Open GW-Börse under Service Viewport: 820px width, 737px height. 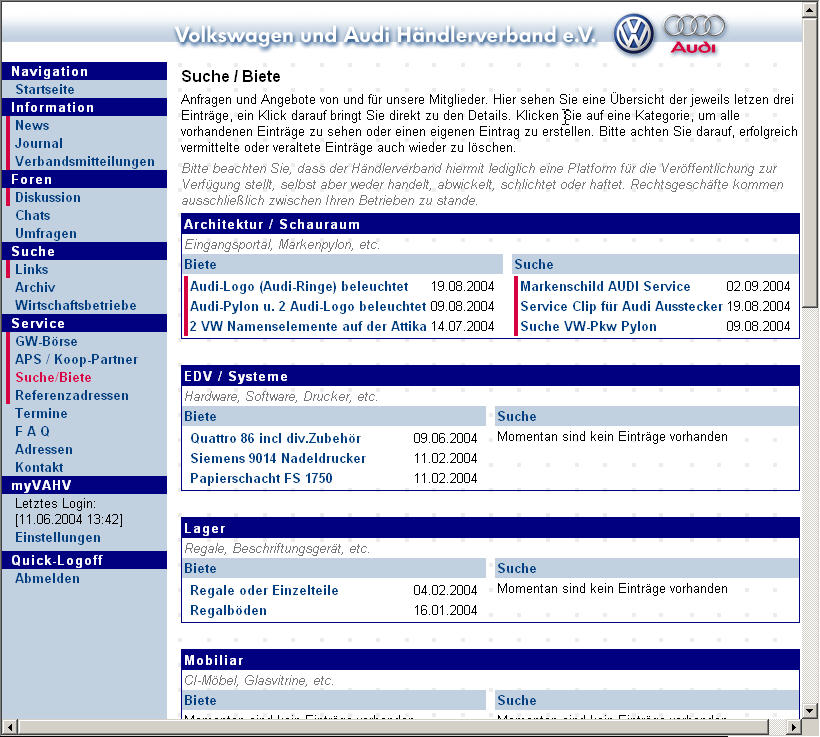(46, 341)
